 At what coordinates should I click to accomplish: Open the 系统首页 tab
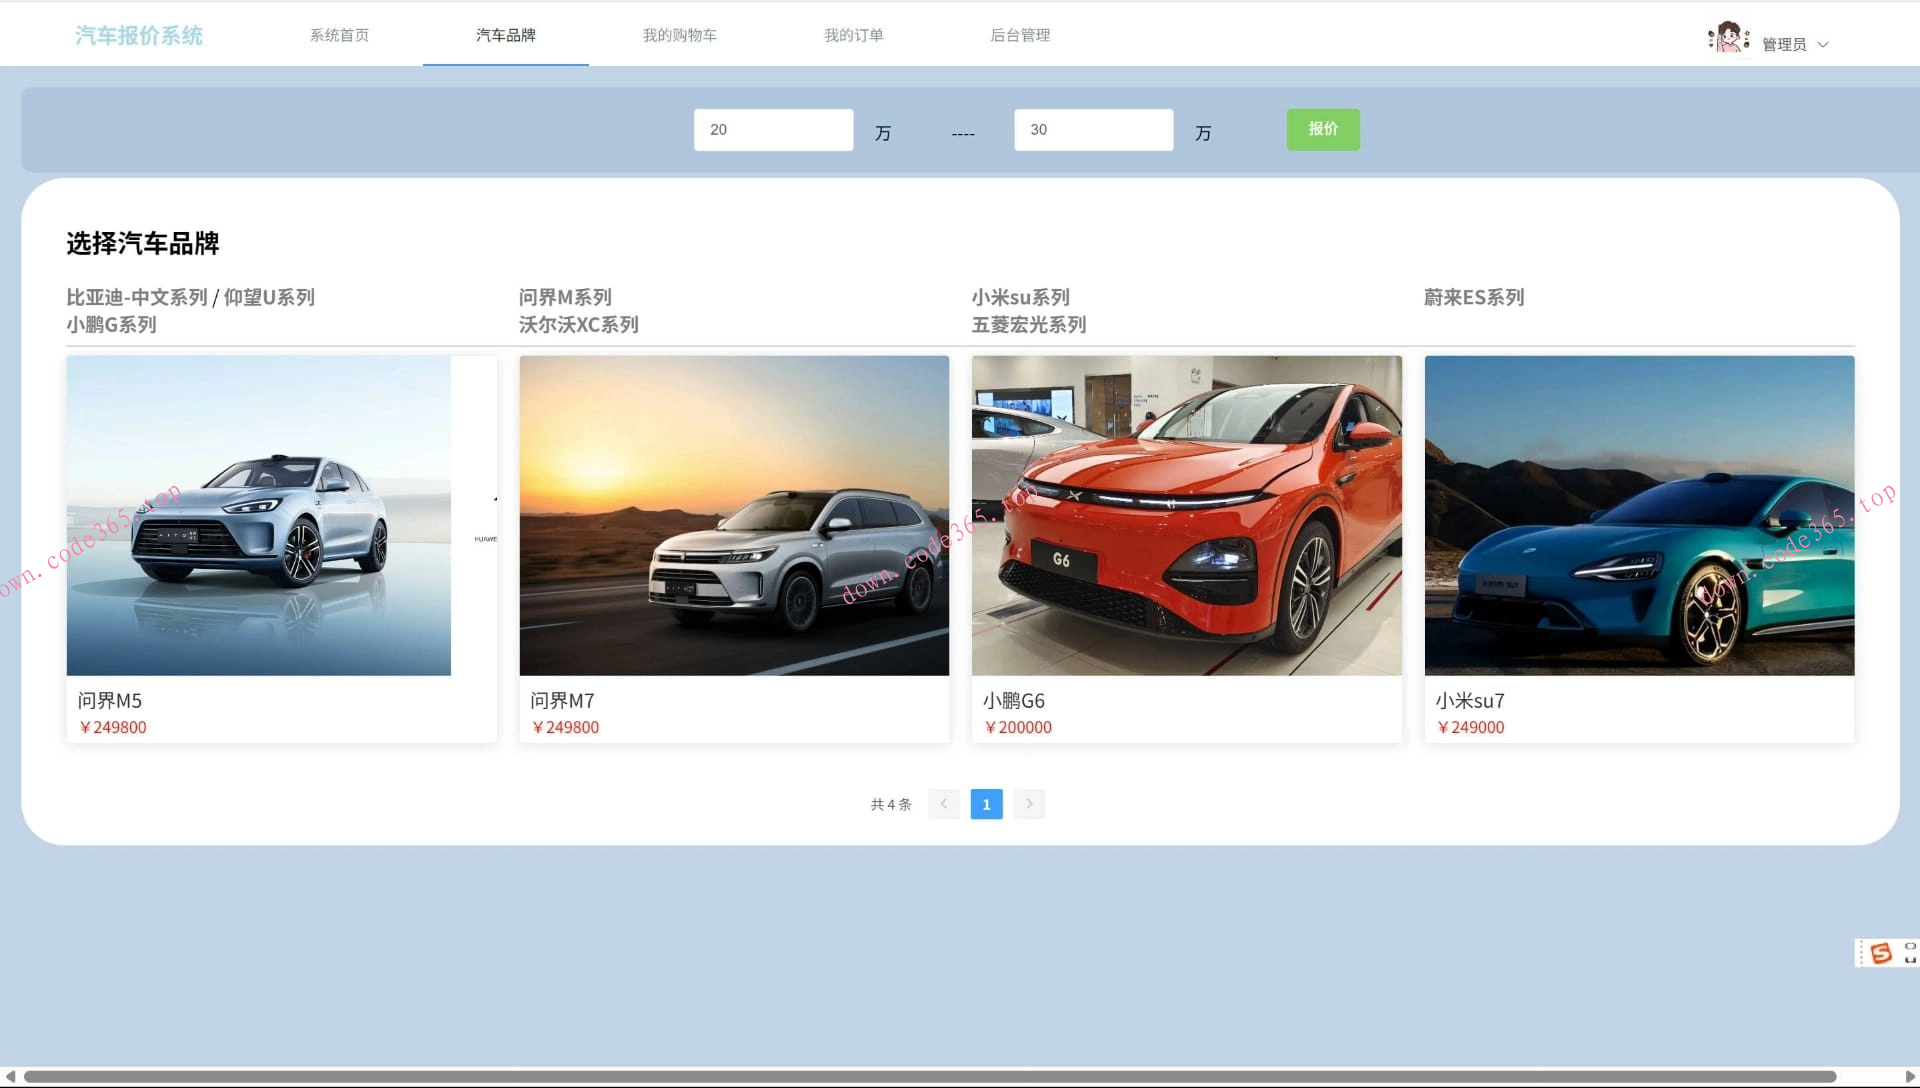(339, 35)
